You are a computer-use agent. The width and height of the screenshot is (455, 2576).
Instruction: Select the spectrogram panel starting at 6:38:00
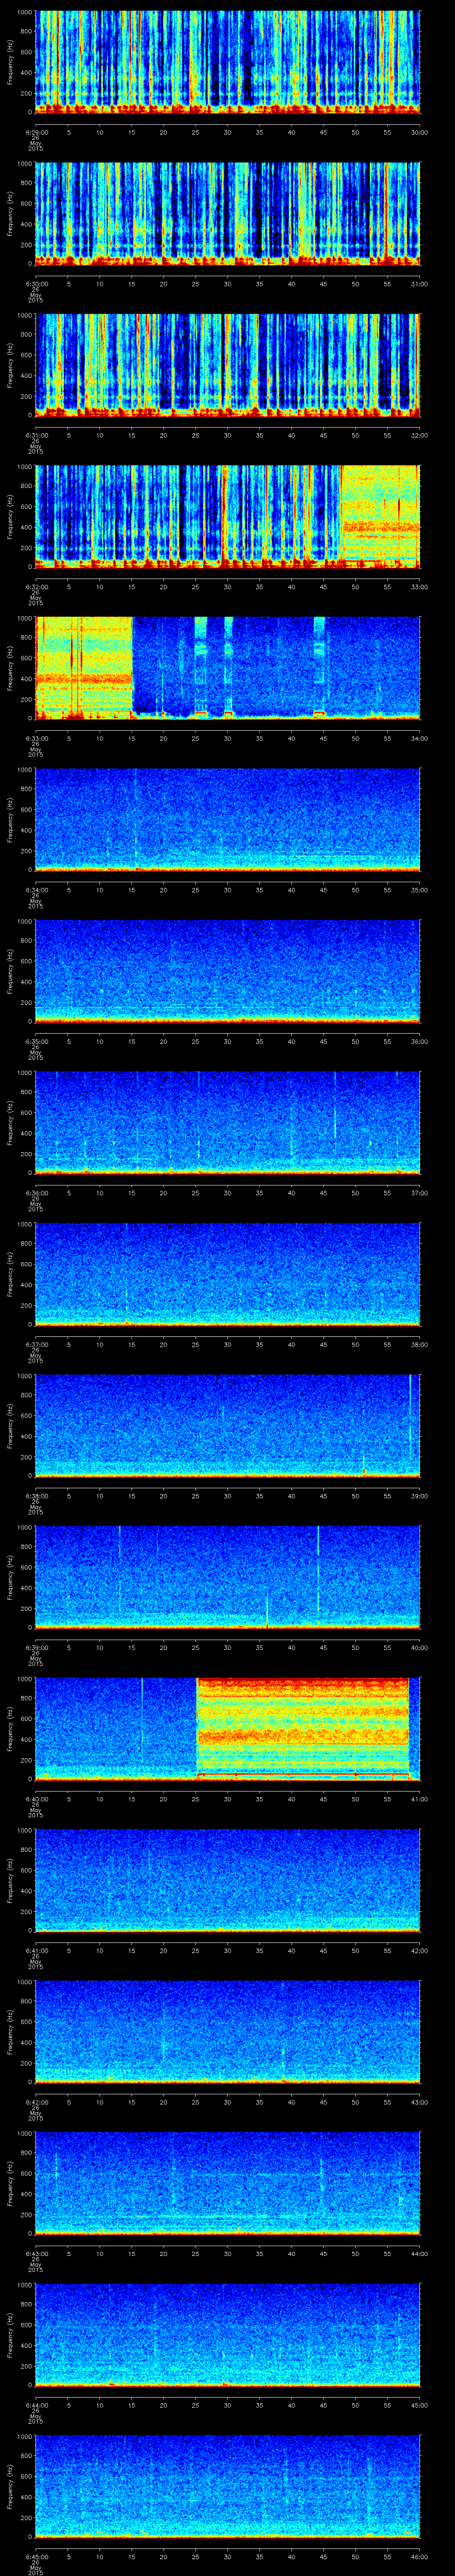227,1426
